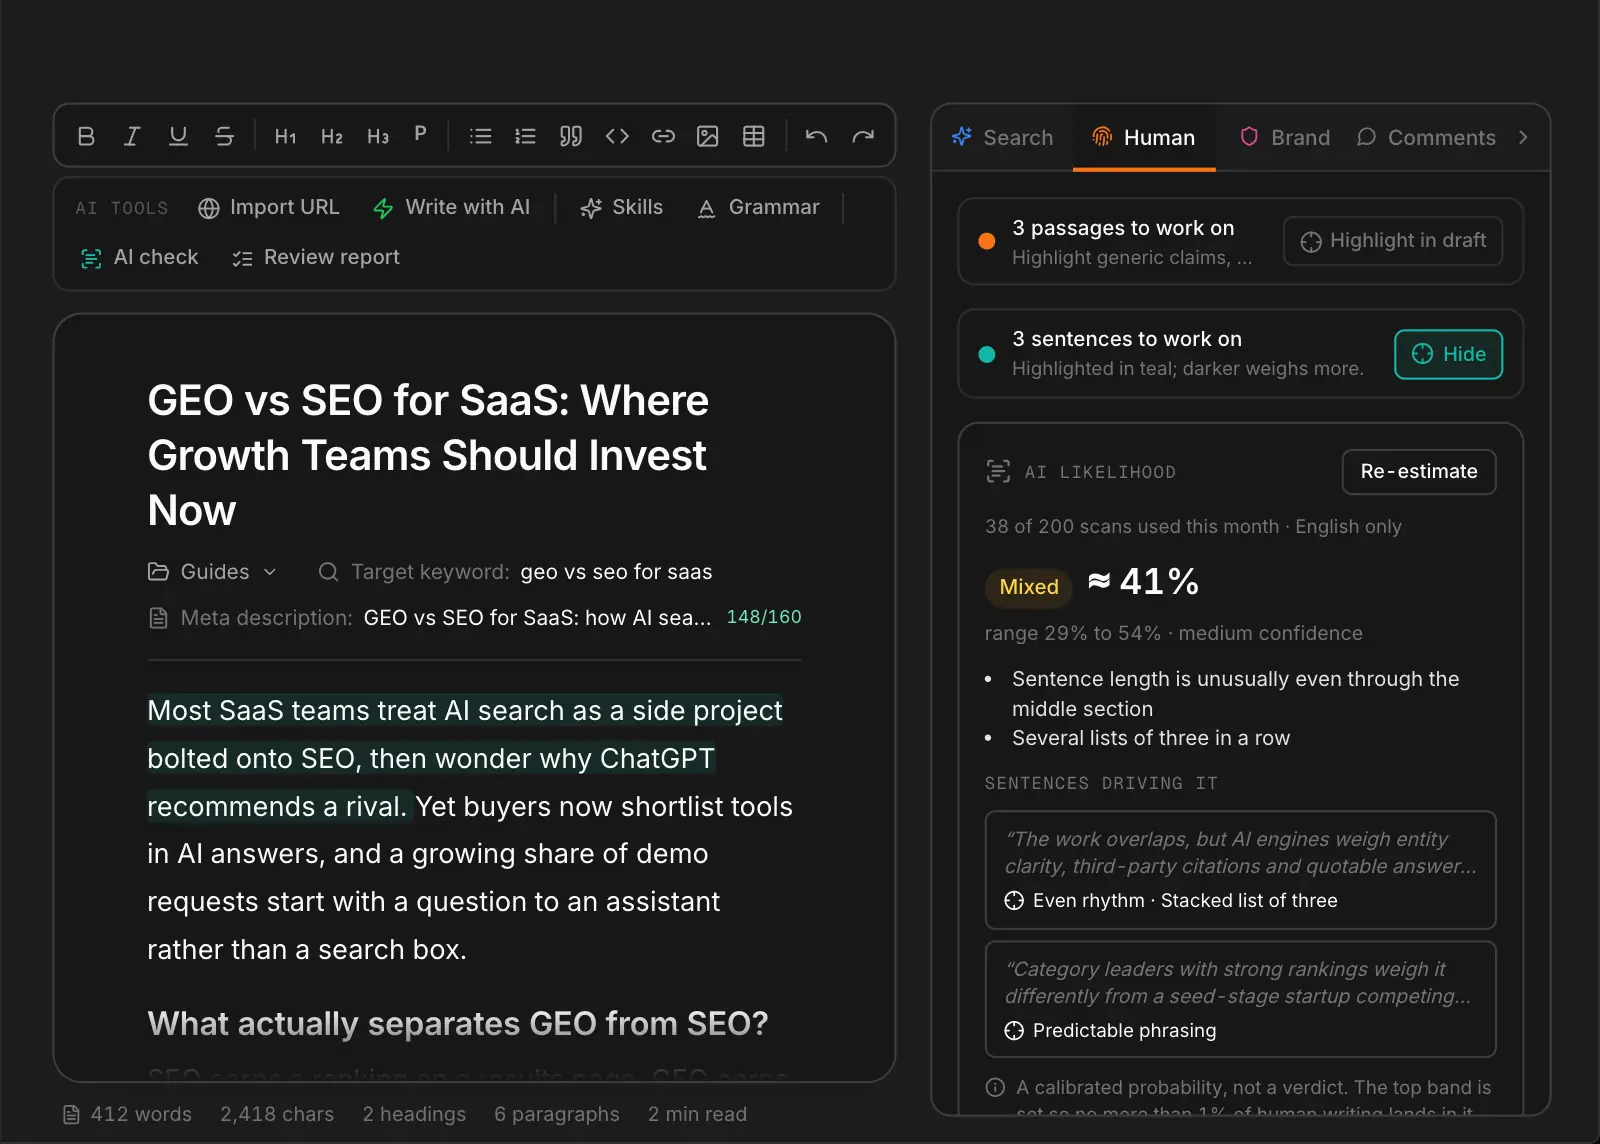Set block to Heading 2

point(332,136)
